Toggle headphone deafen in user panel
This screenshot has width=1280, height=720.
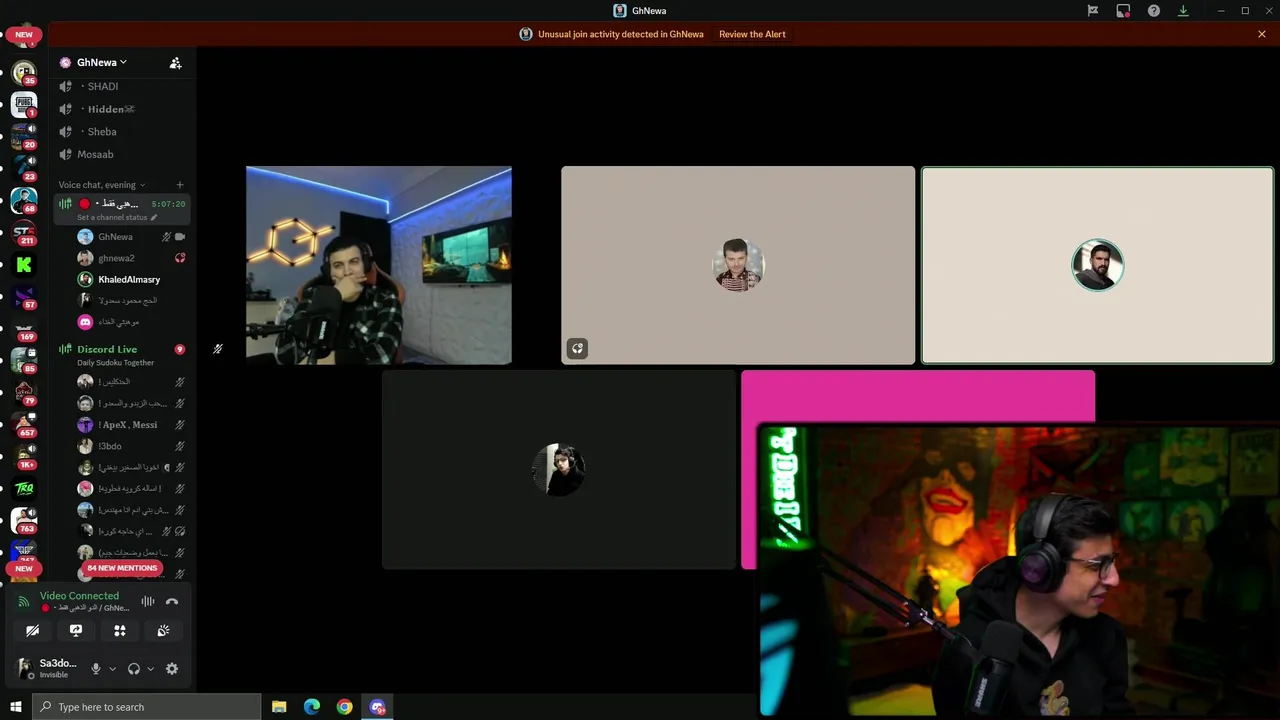click(x=134, y=669)
